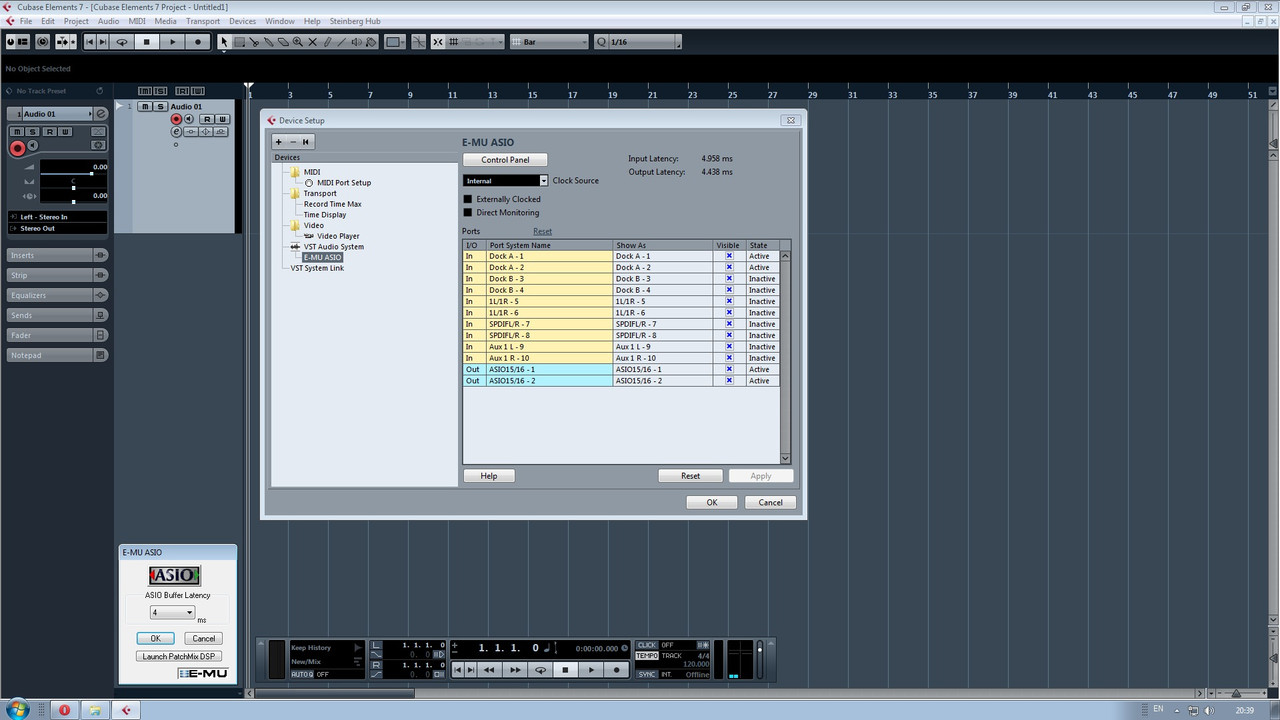This screenshot has height=720, width=1280.
Task: Click the Help button in Device Setup
Action: pyautogui.click(x=489, y=476)
